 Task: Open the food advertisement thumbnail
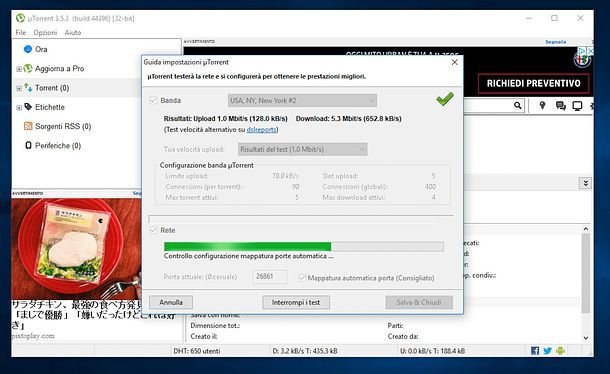click(76, 248)
